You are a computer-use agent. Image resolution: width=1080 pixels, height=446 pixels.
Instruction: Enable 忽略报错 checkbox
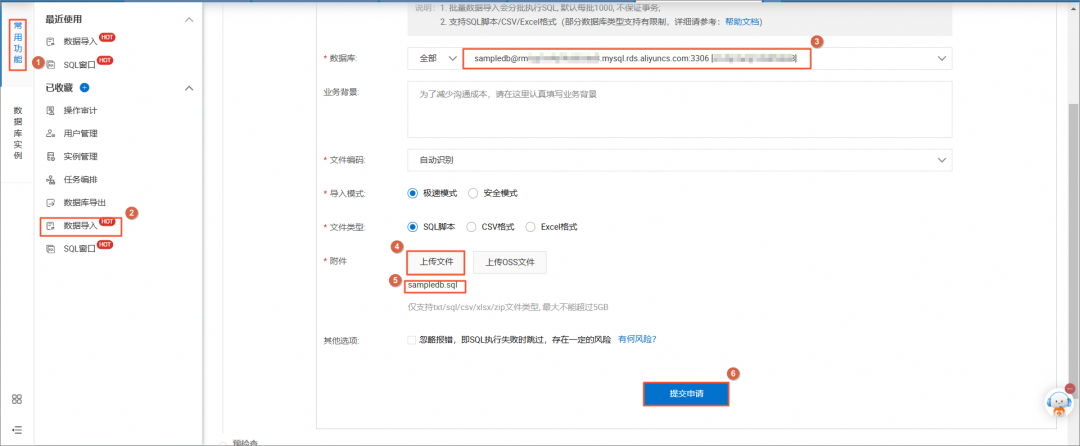[411, 339]
